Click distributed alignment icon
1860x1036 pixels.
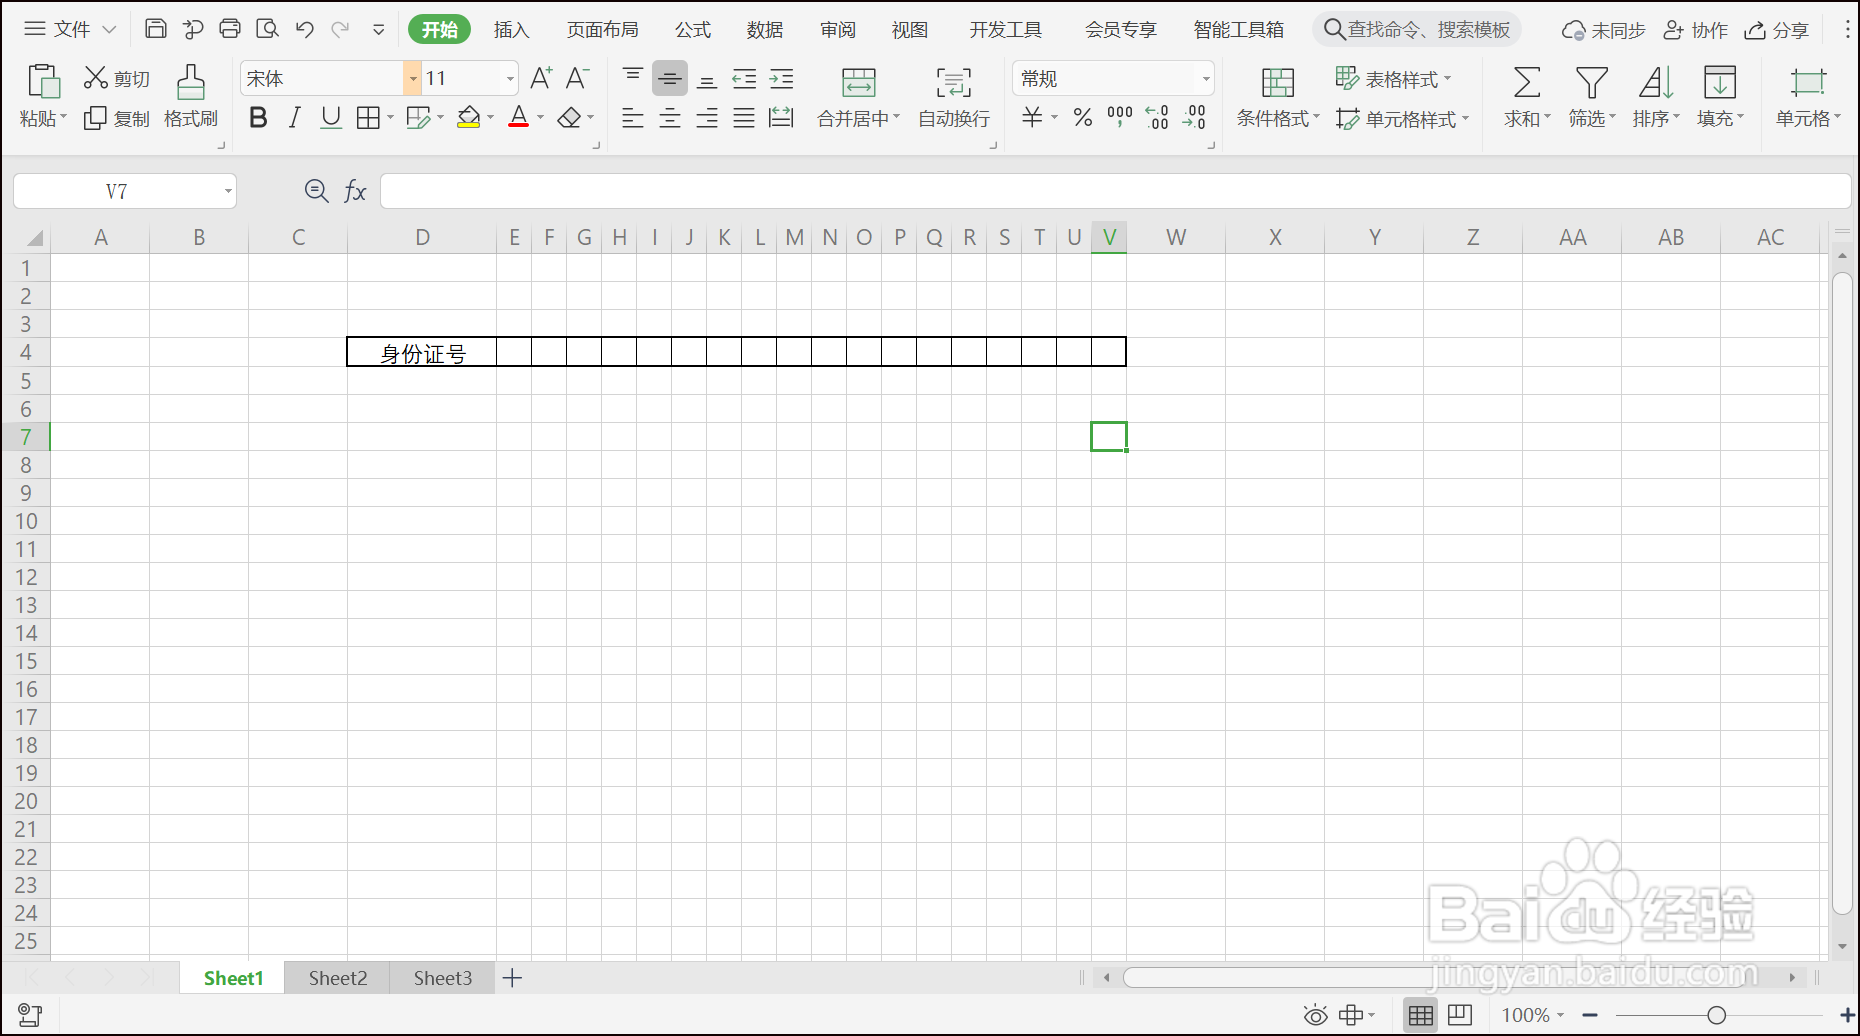click(781, 118)
